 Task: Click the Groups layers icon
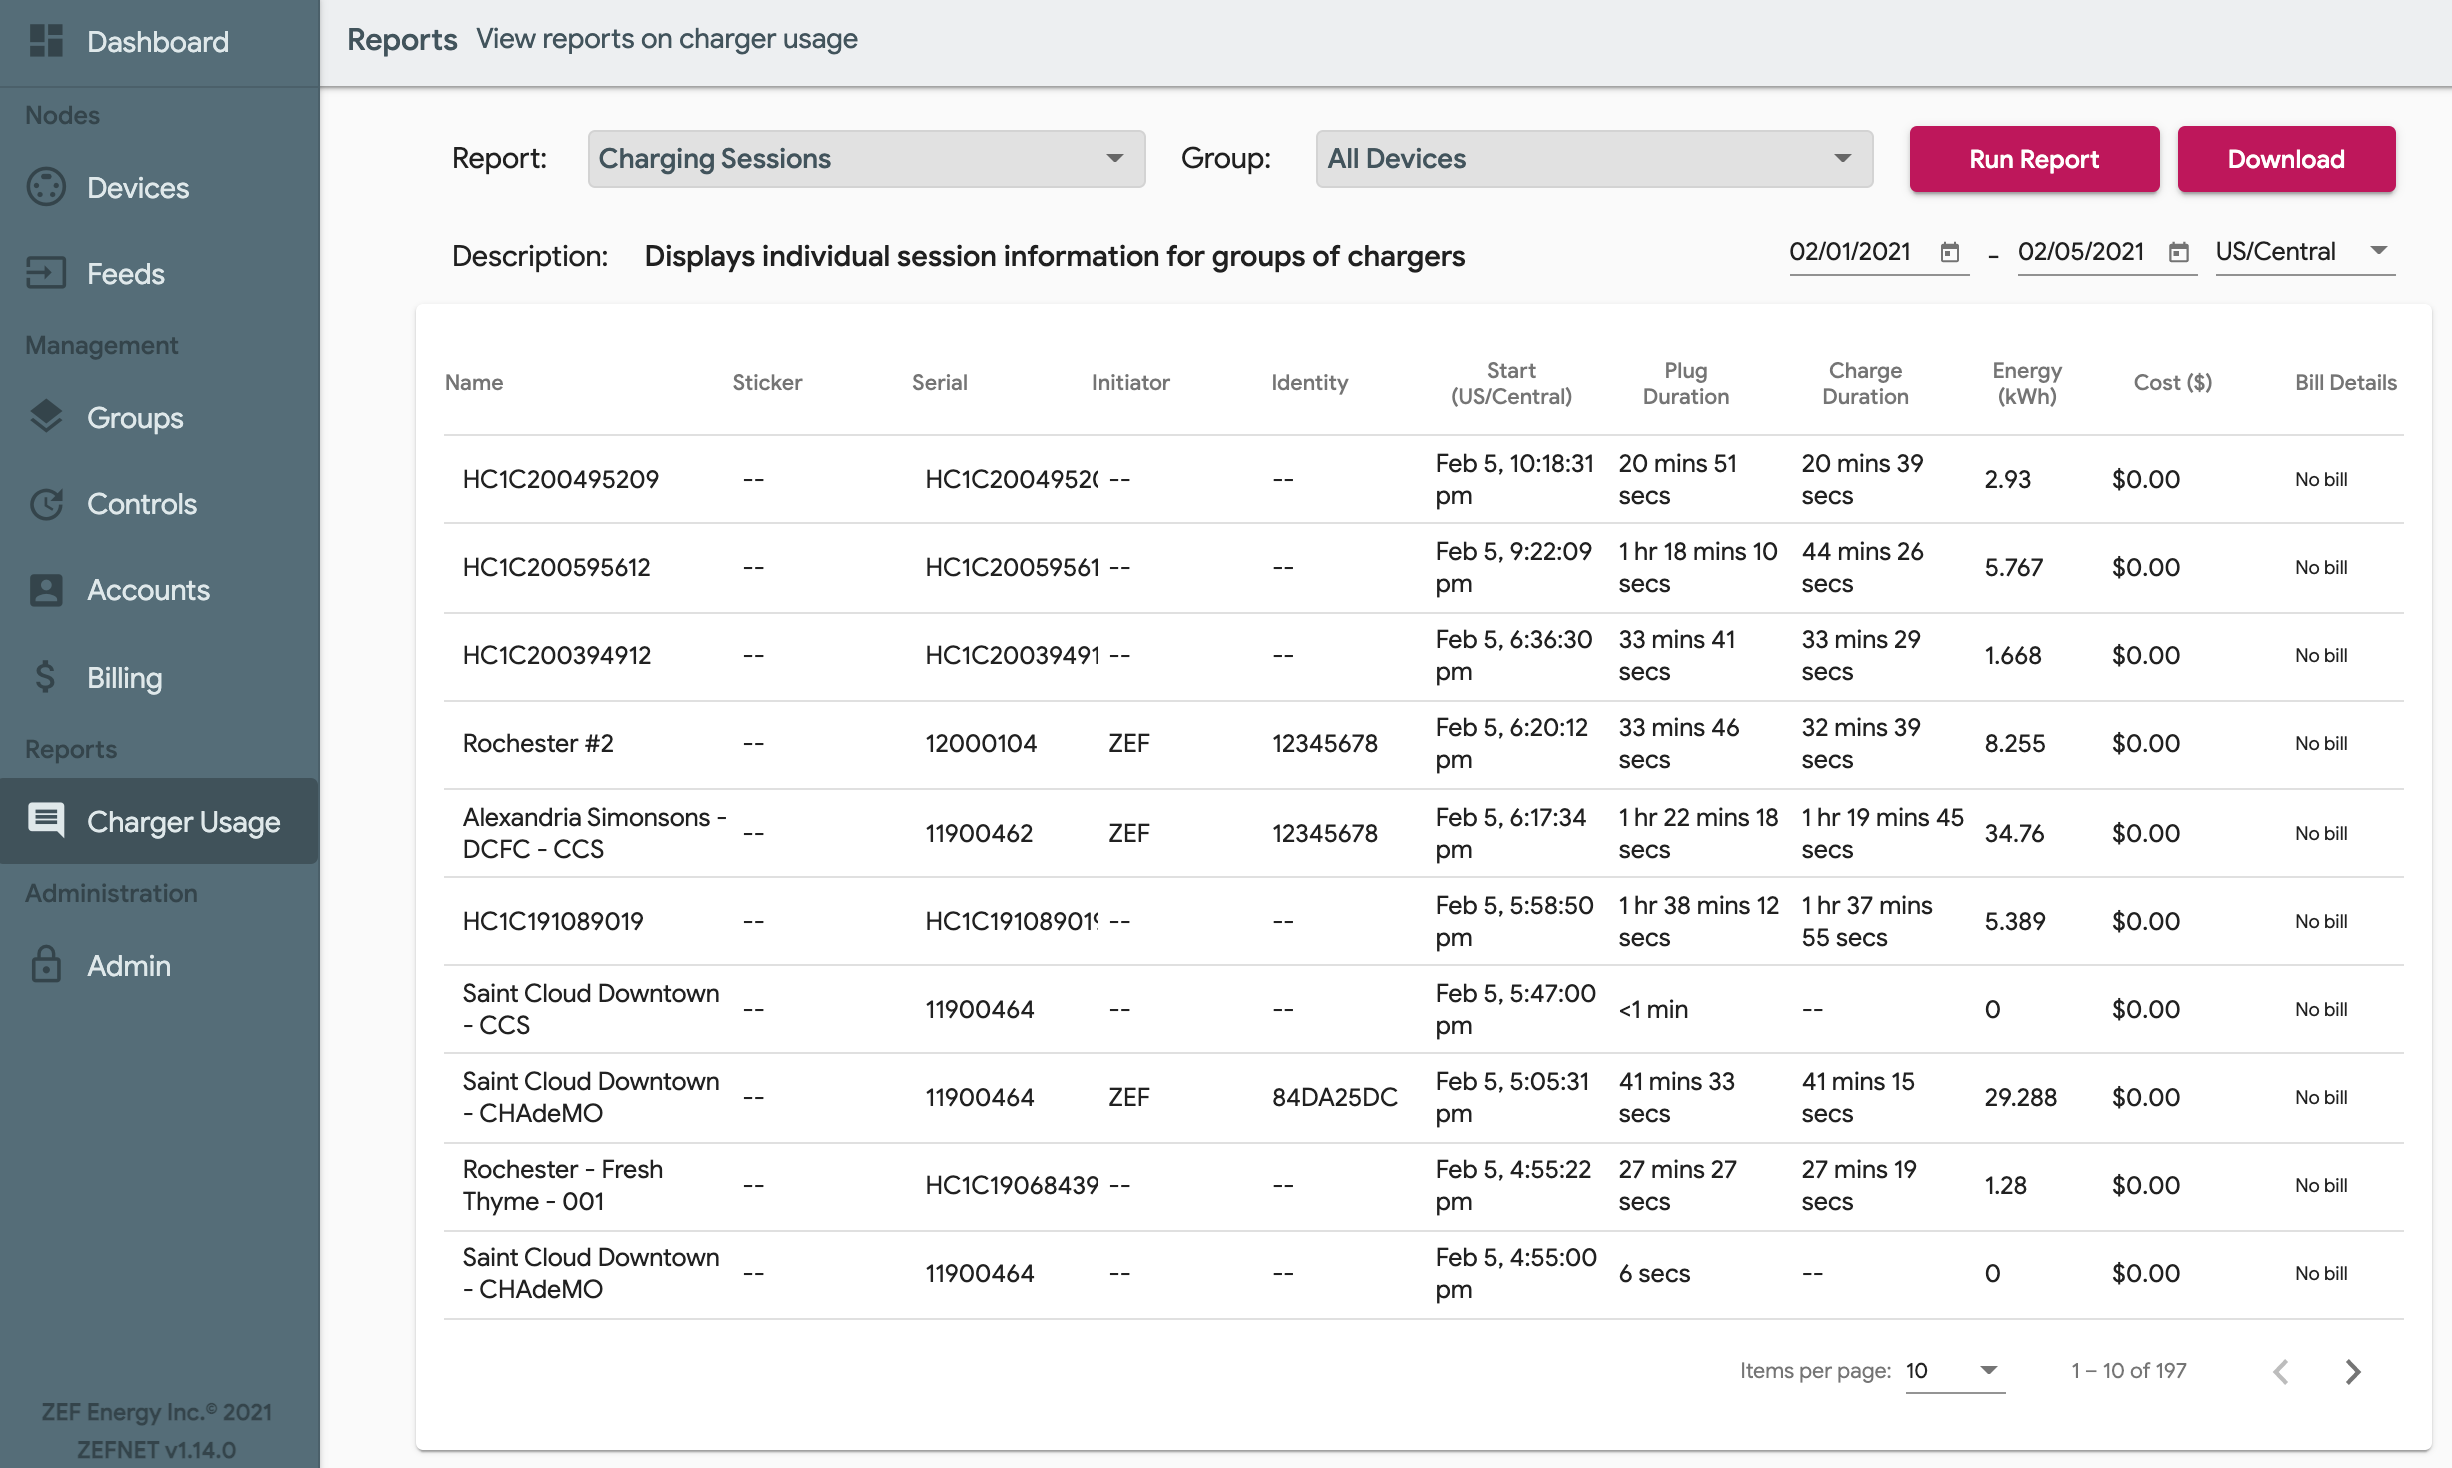coord(46,417)
